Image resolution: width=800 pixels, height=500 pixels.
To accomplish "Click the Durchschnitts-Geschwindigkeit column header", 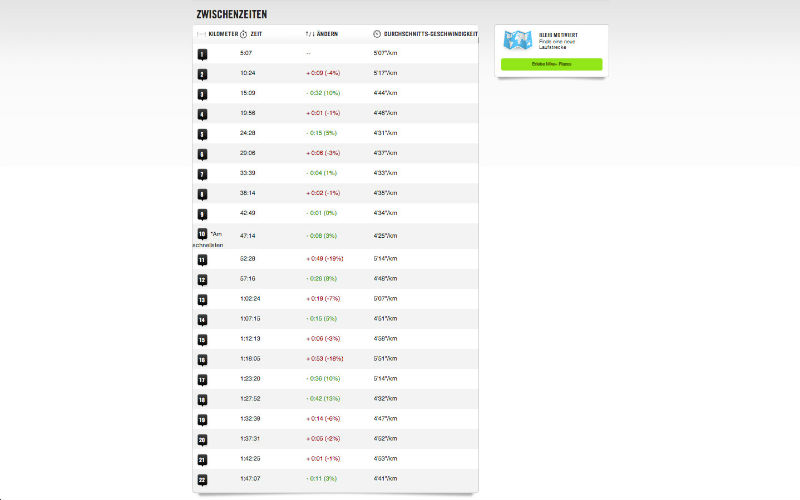I will (431, 34).
